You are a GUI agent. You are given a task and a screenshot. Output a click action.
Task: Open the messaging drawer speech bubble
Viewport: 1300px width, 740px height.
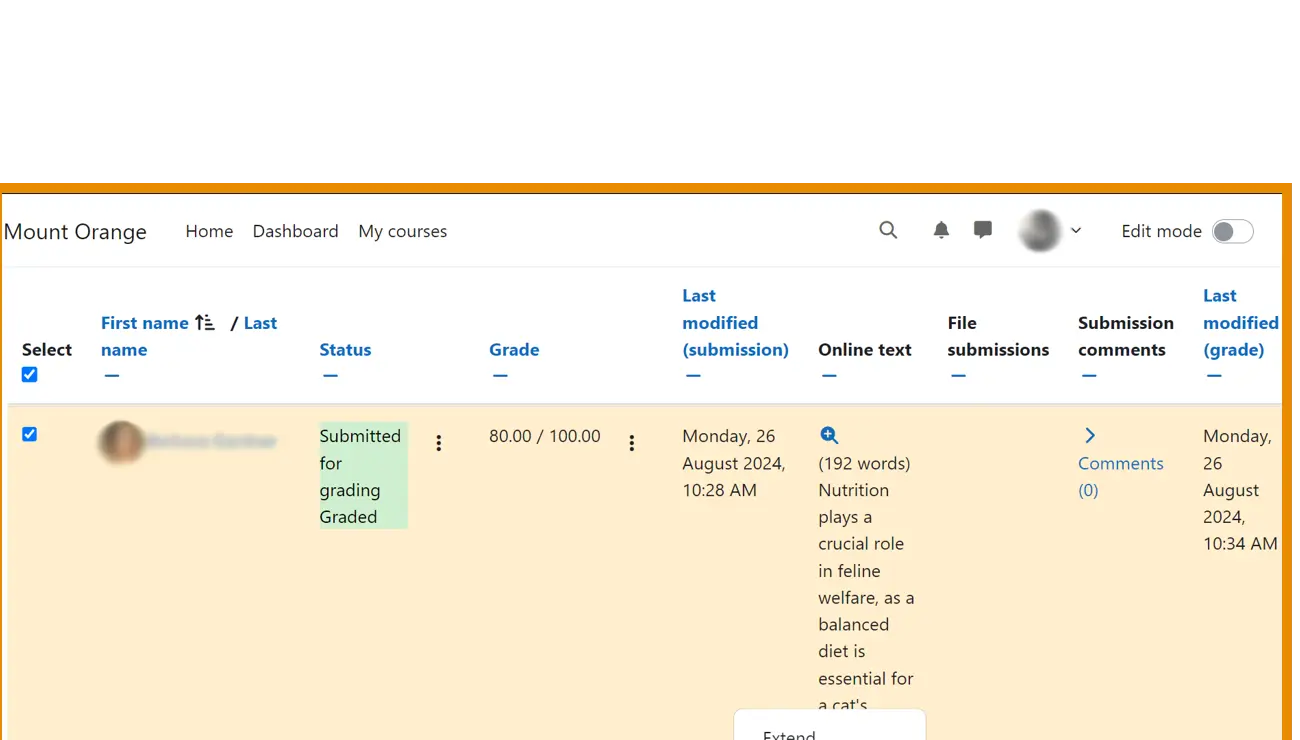click(x=983, y=231)
